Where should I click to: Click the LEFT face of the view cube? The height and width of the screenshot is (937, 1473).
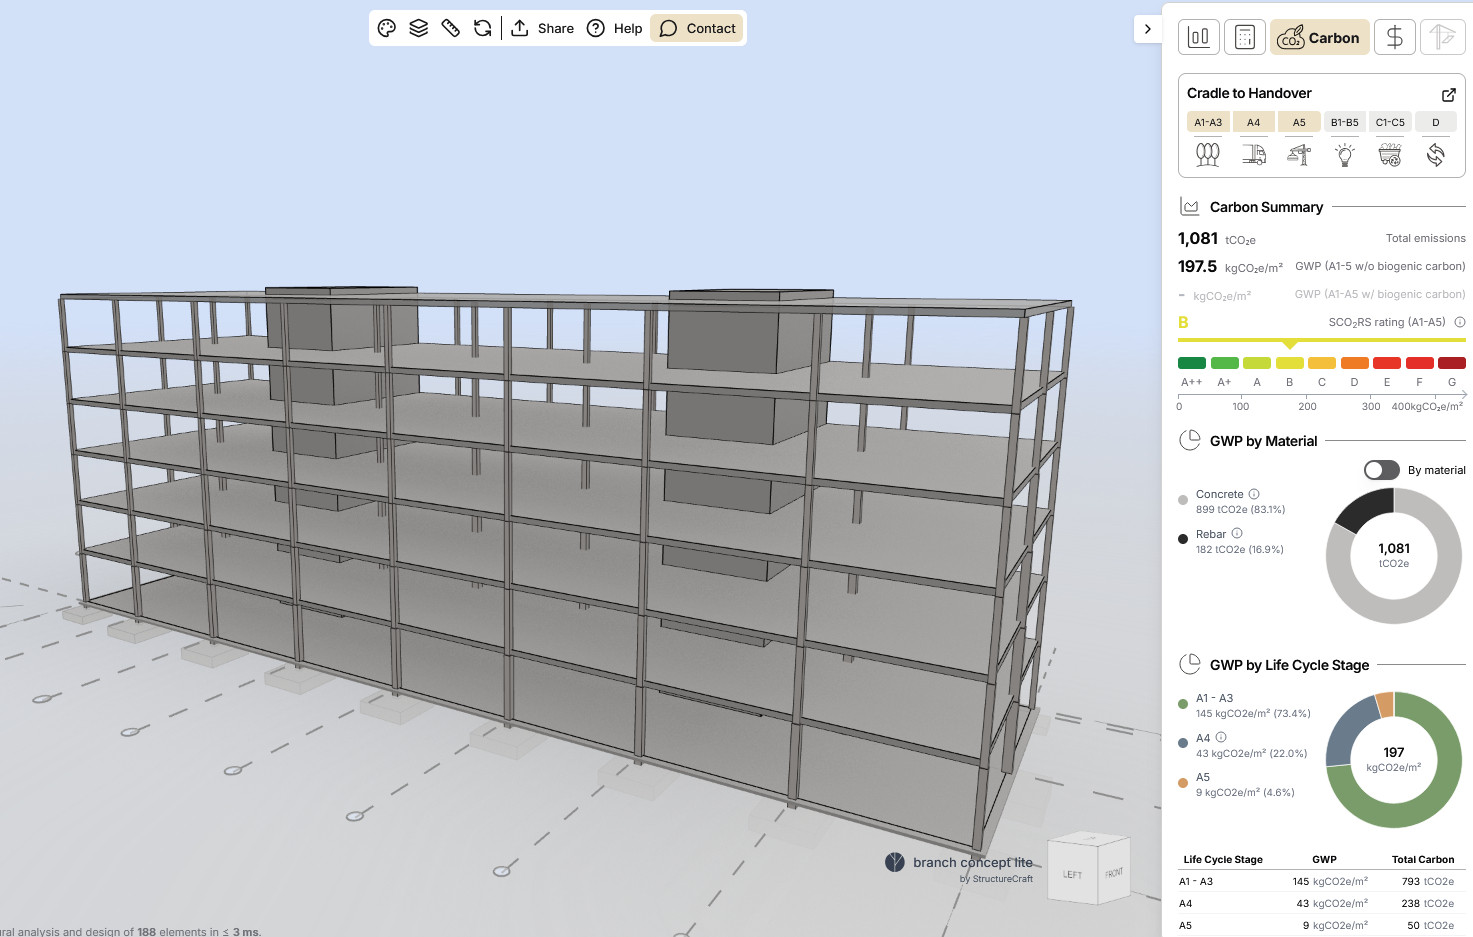pos(1072,874)
